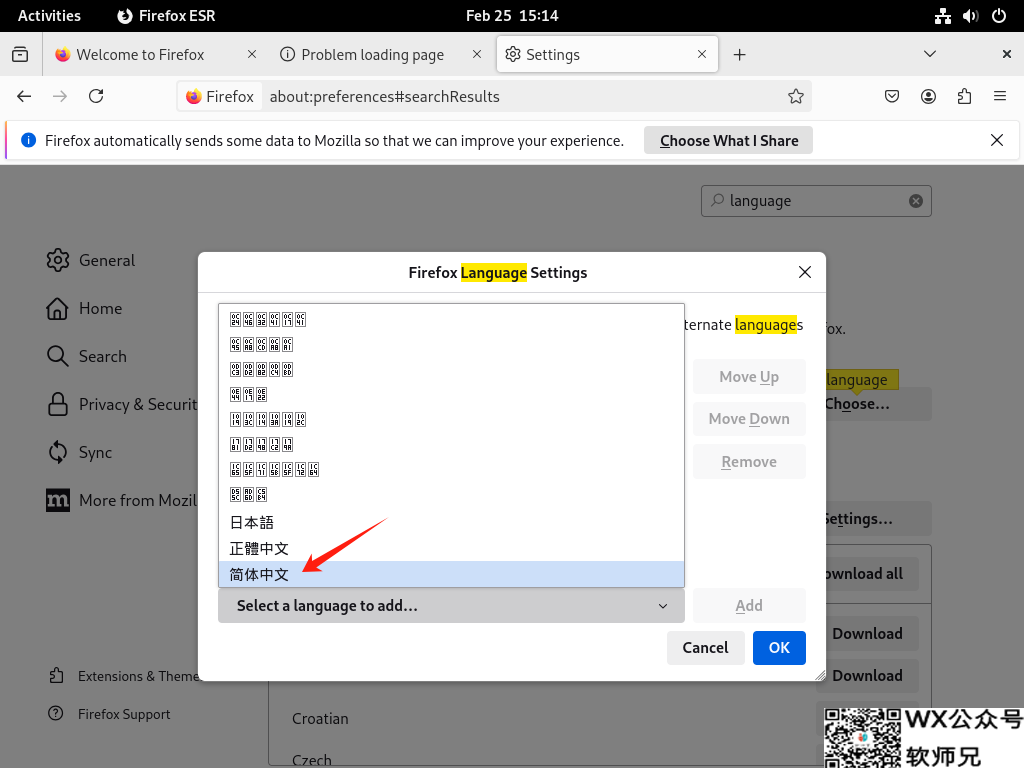This screenshot has width=1024, height=768.
Task: Bookmark this page with the star icon
Action: point(795,97)
